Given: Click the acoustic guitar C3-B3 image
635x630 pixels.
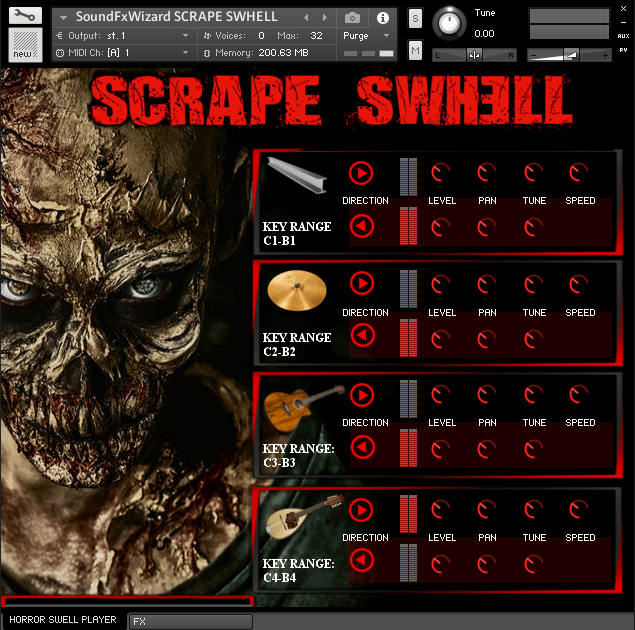Looking at the screenshot, I should [304, 408].
